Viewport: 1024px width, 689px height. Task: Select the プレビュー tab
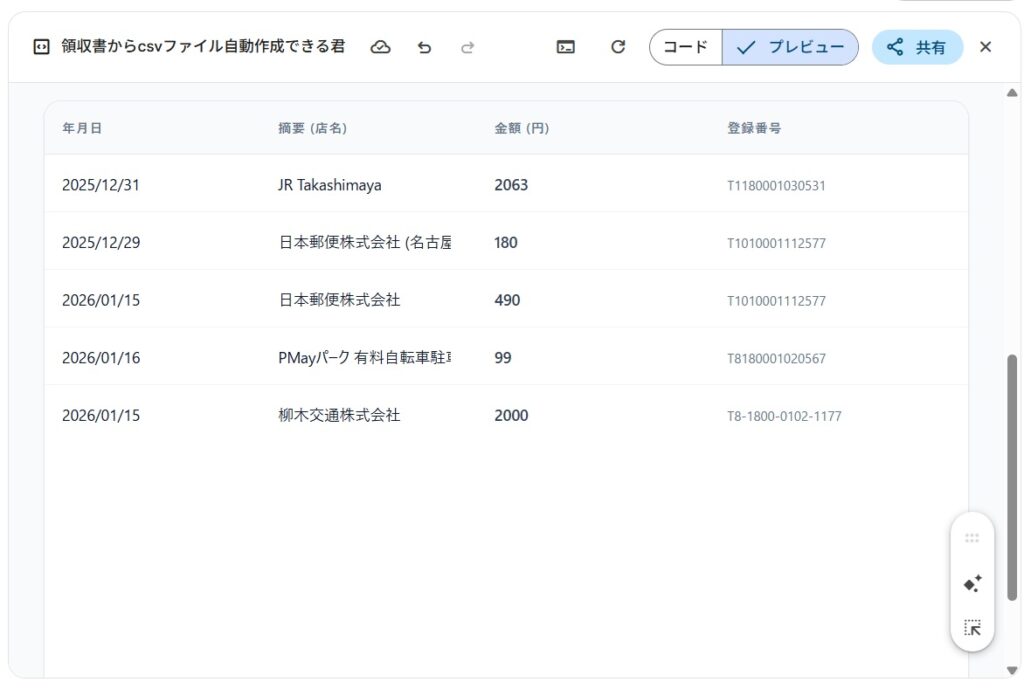coord(790,47)
